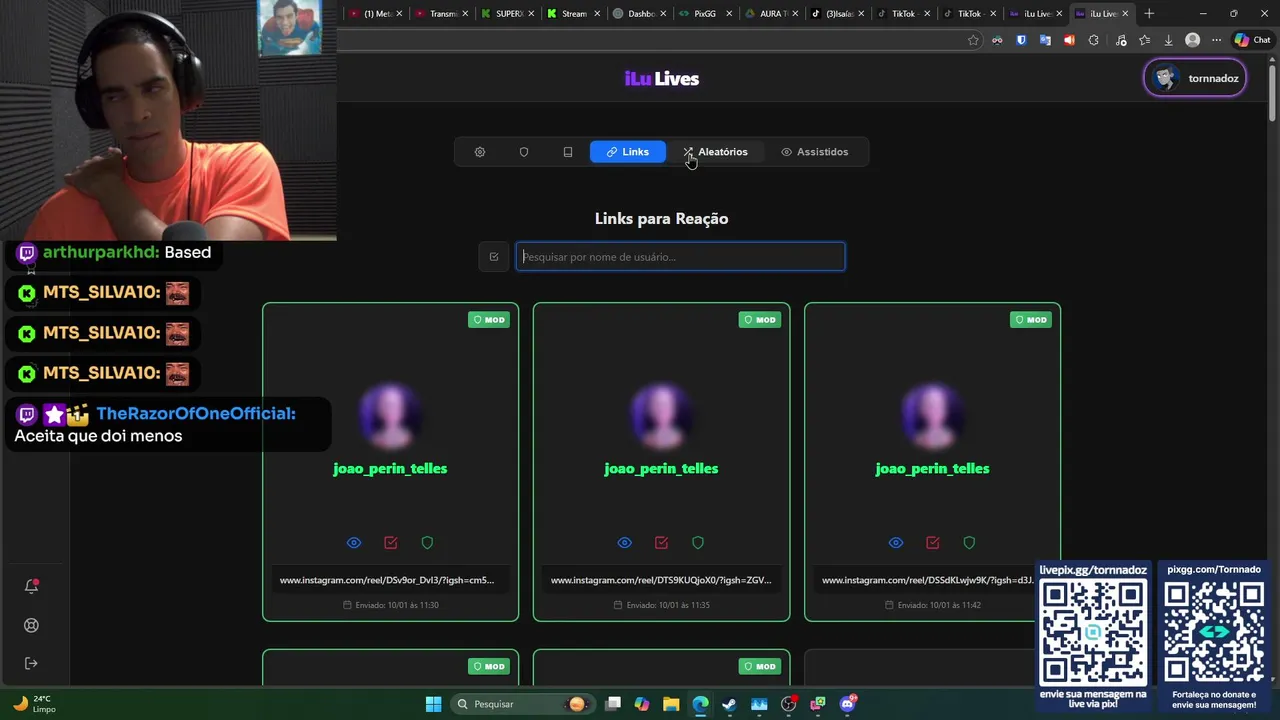Open a new browser tab with the plus button

tap(1149, 14)
